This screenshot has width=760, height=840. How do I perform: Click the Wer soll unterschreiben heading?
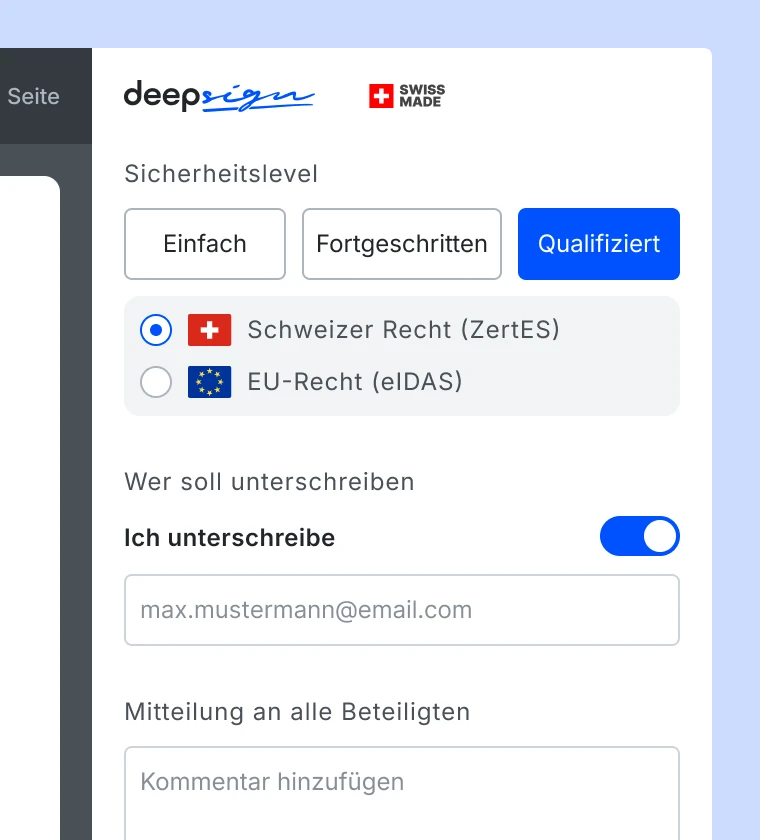(x=269, y=482)
